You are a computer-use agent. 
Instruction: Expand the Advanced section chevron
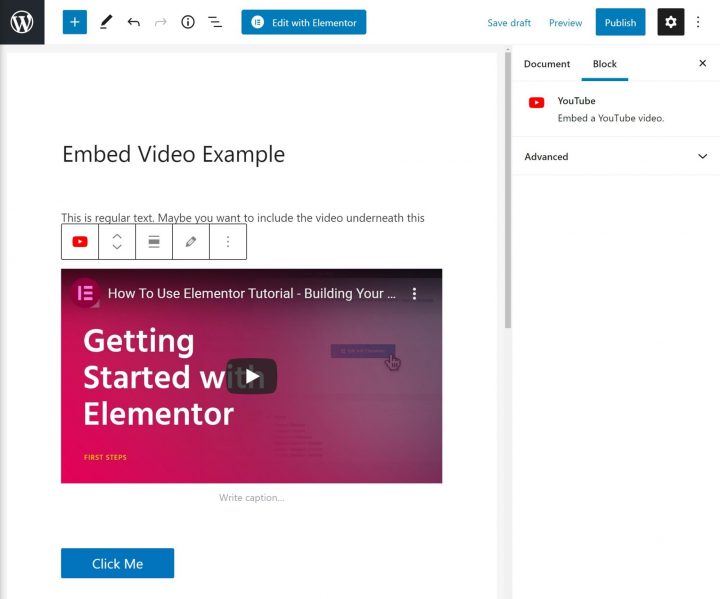(x=702, y=156)
